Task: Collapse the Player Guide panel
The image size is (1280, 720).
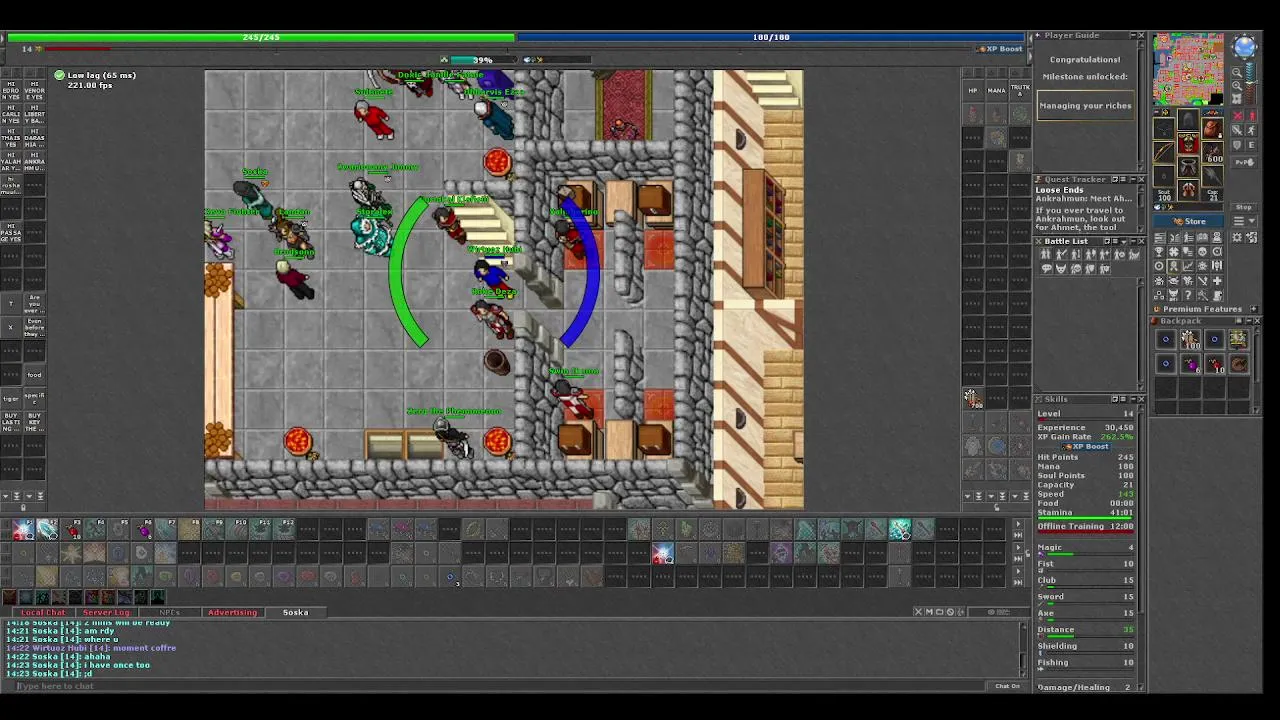Action: (x=1134, y=35)
